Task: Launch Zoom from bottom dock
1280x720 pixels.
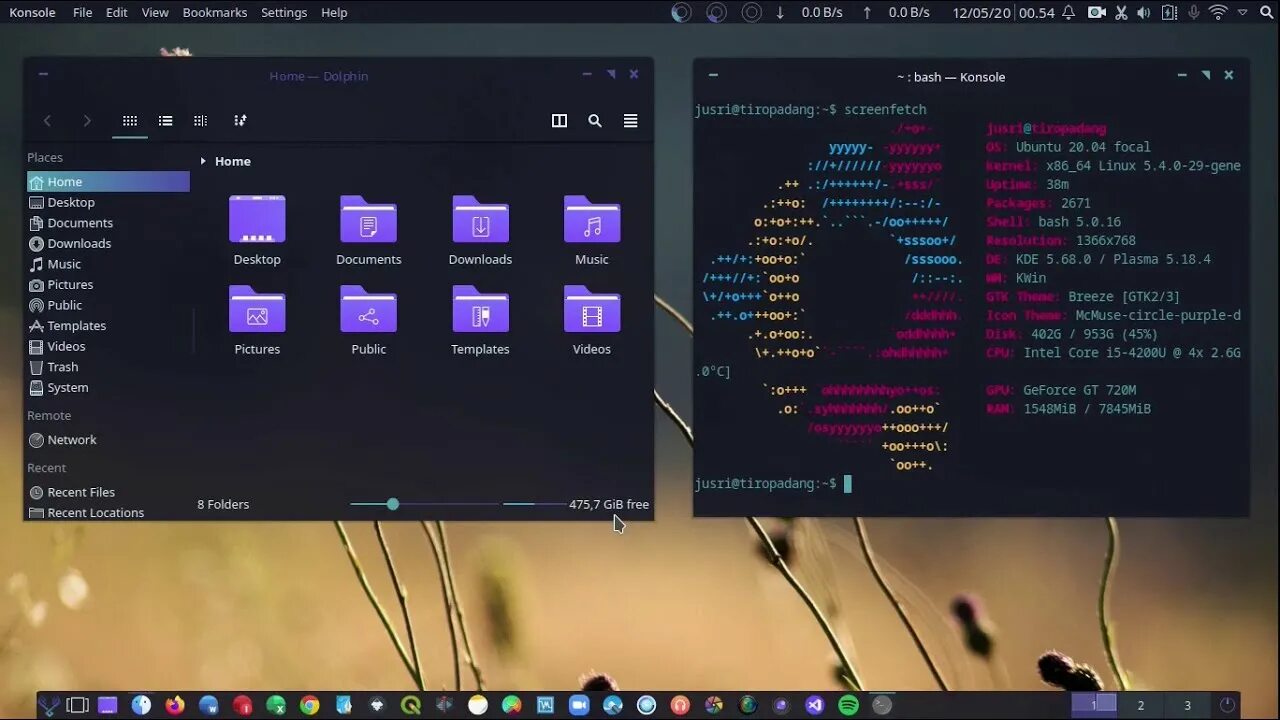Action: coord(579,705)
